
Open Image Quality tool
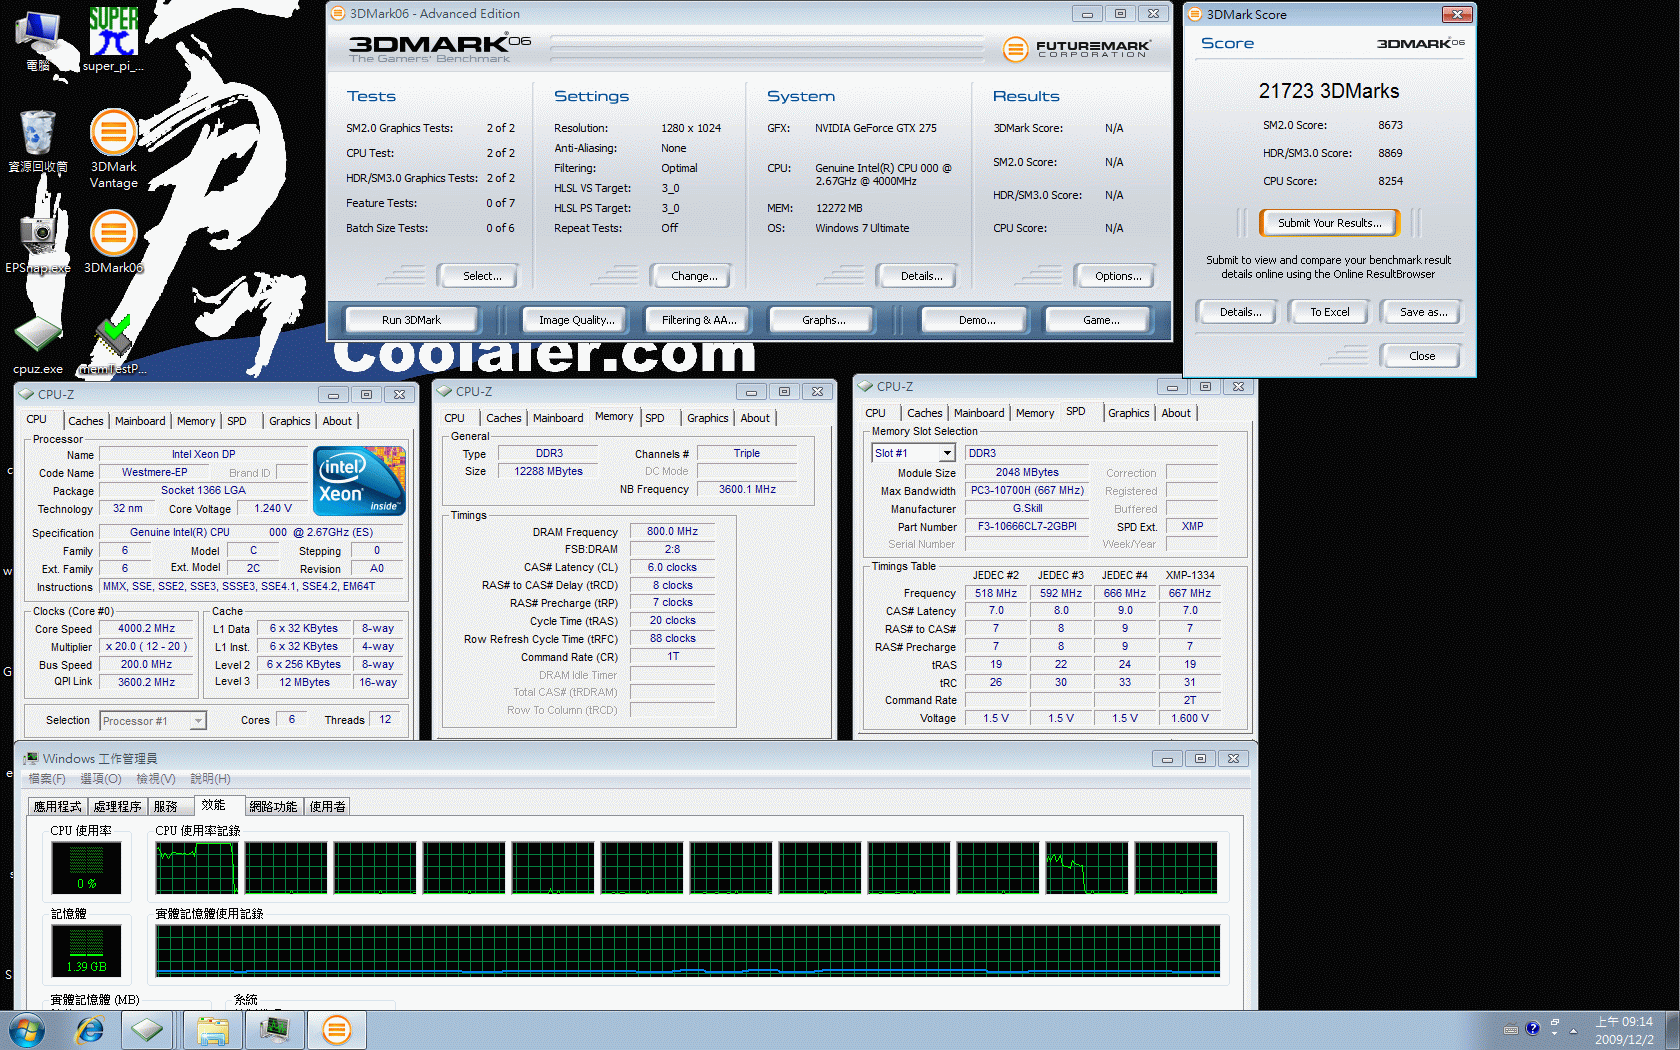coord(575,320)
